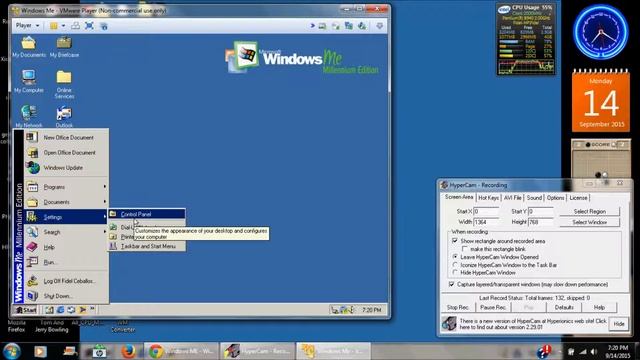Open Help from the Start menu
Viewport: 640px width, 360px height.
tap(66, 247)
